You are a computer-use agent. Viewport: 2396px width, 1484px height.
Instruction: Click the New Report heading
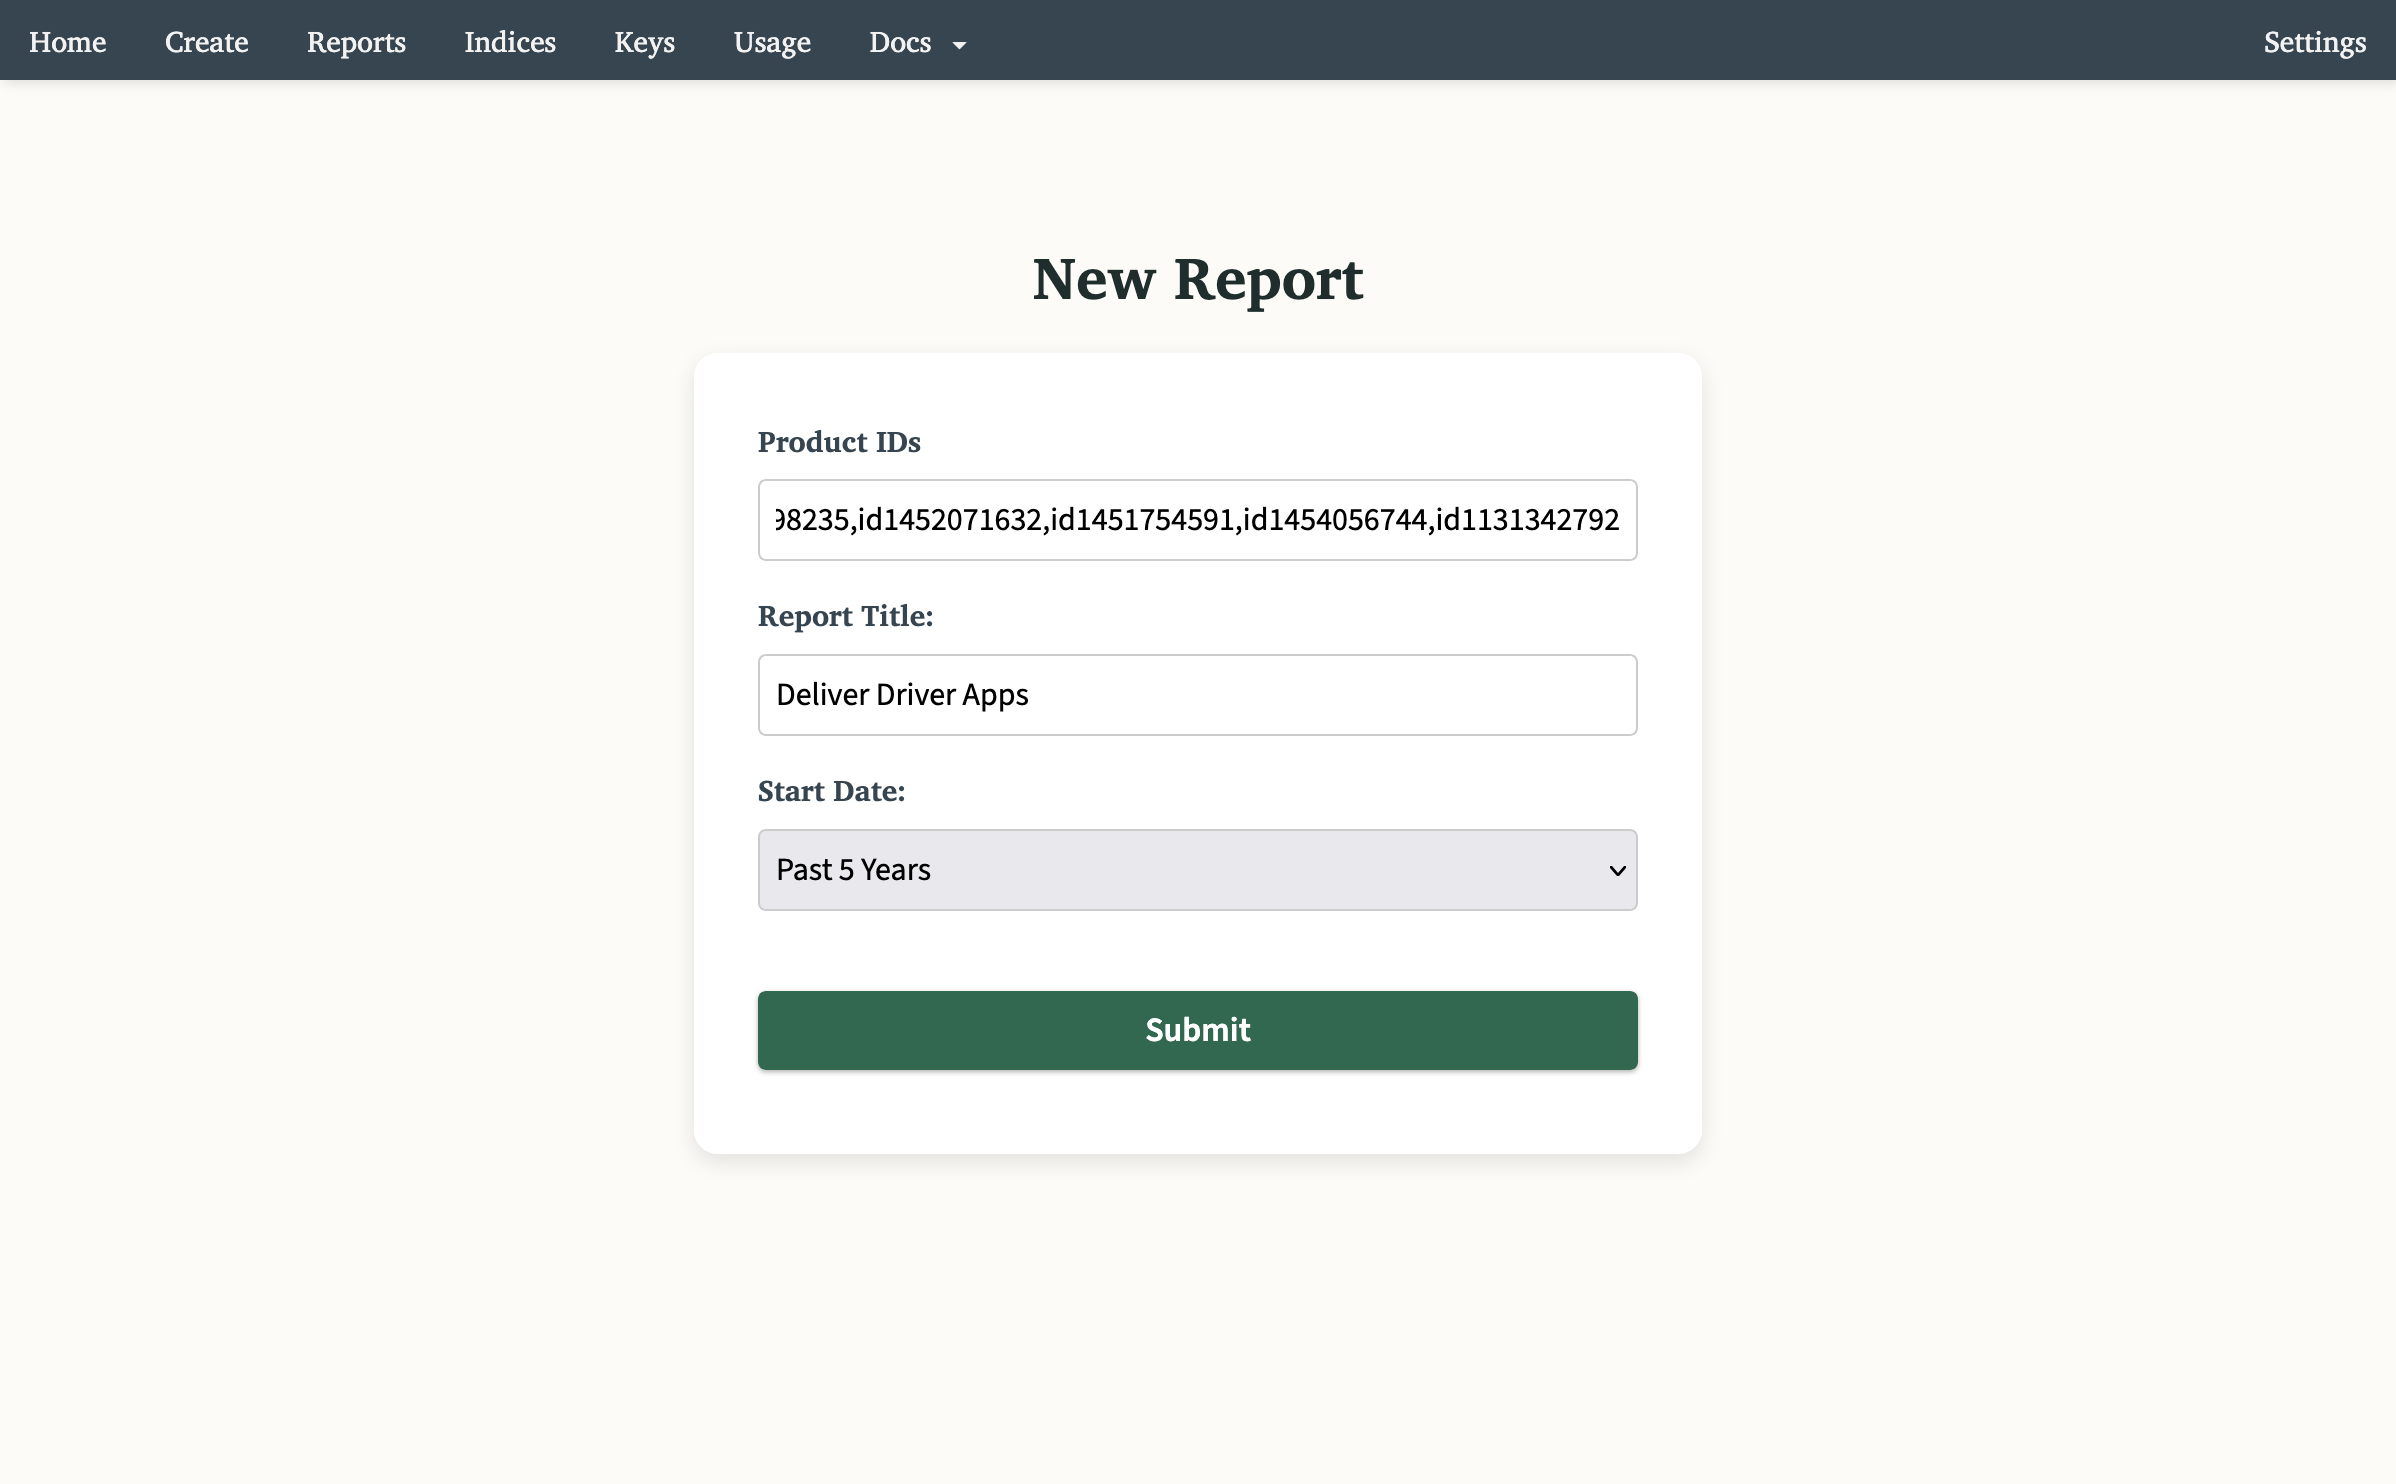[x=1197, y=280]
